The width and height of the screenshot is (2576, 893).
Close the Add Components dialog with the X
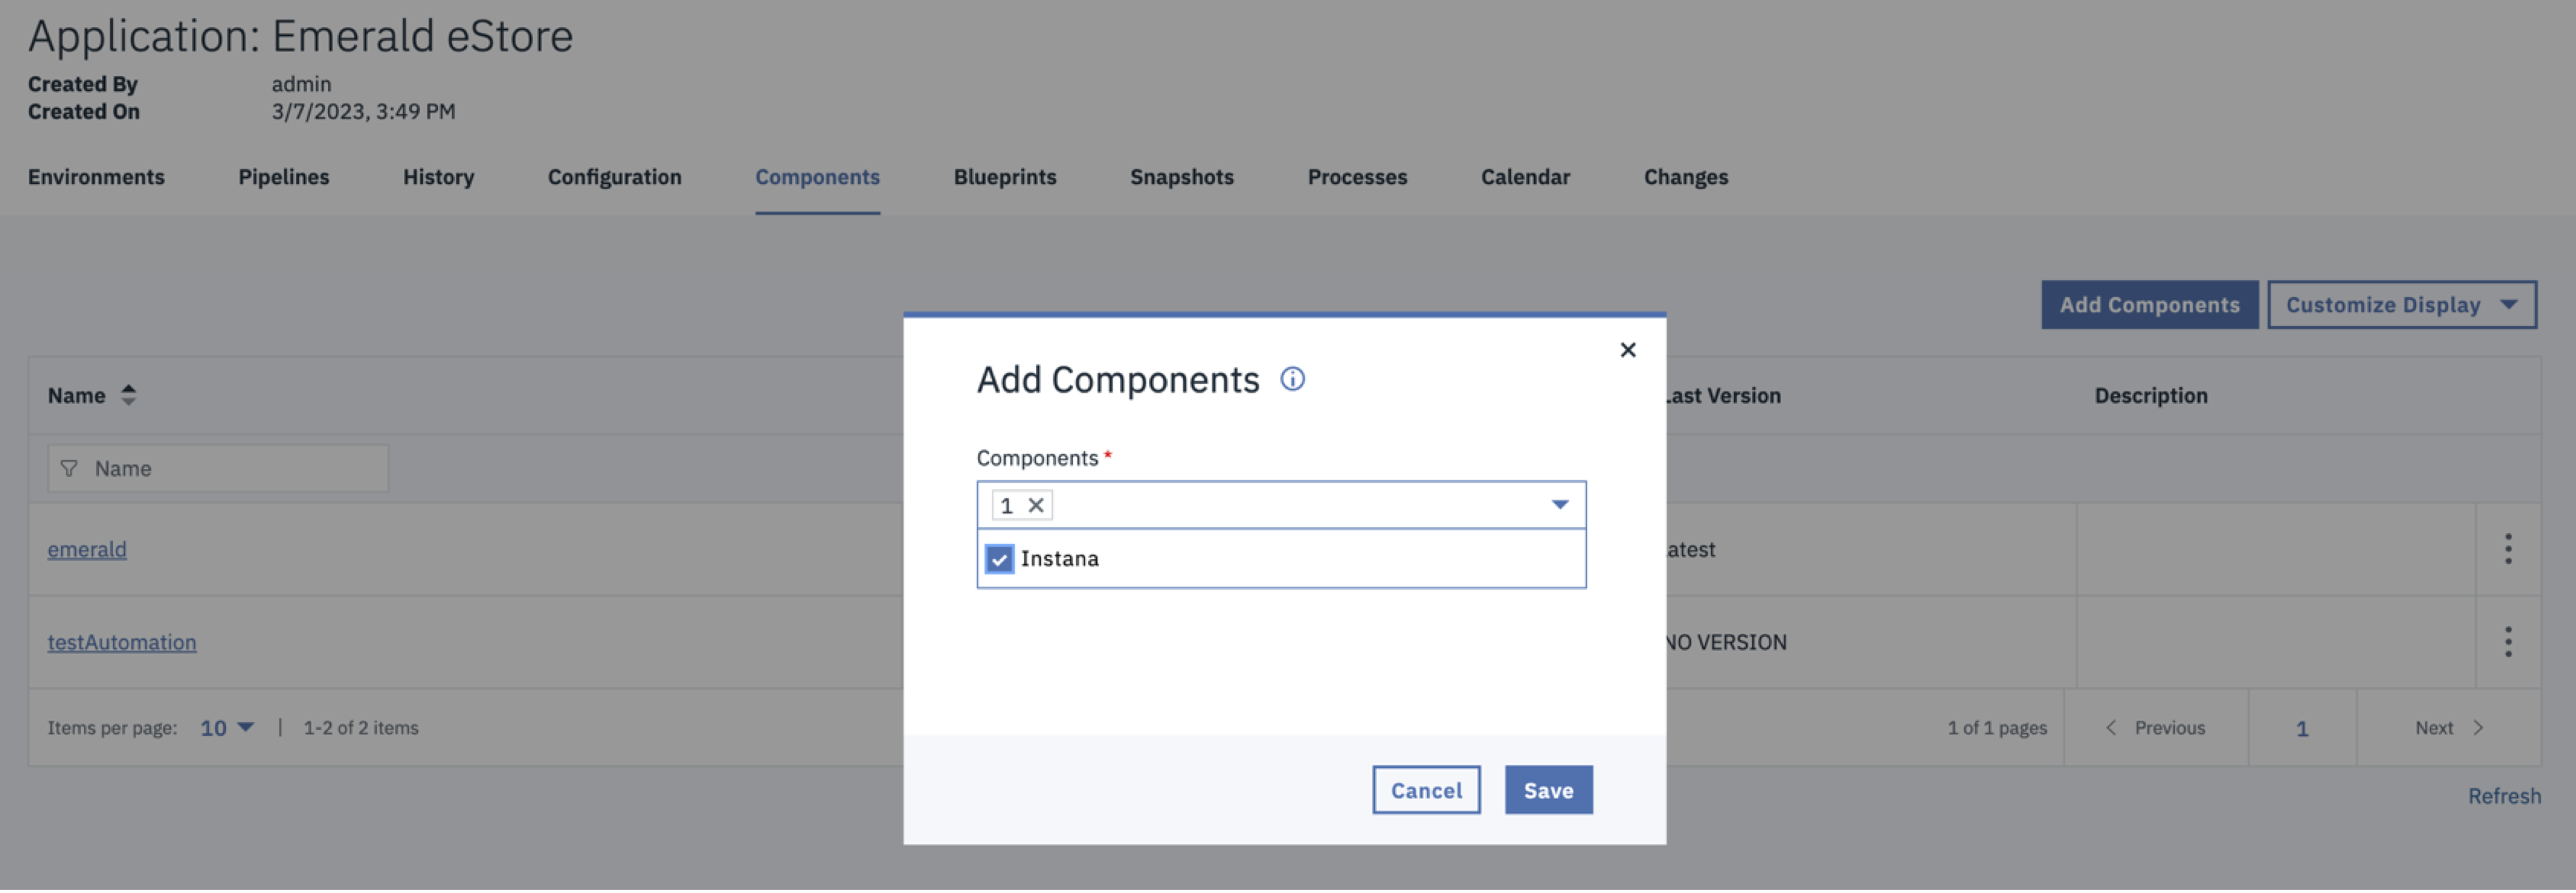click(1628, 349)
